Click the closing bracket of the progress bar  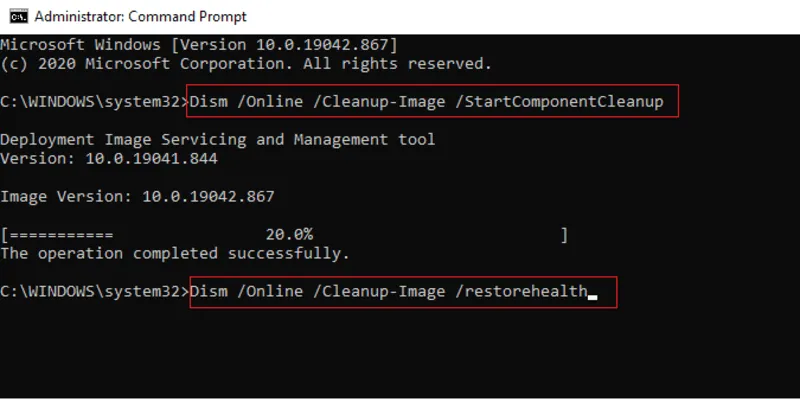pyautogui.click(x=564, y=235)
